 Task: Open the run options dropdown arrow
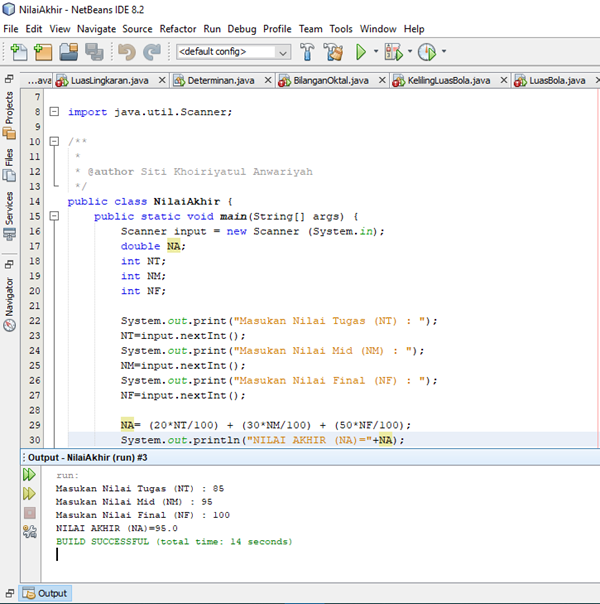click(x=375, y=51)
